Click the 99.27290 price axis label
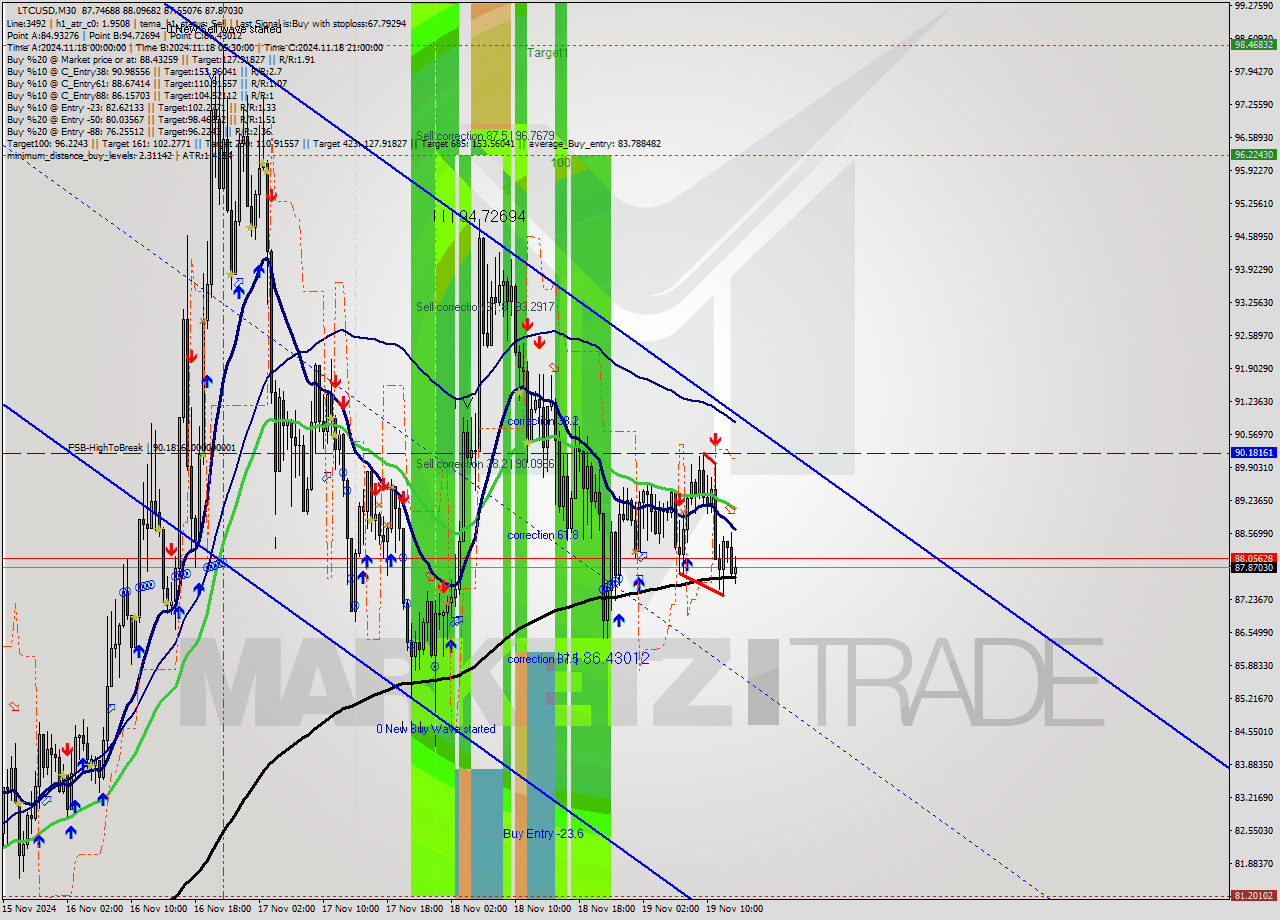1280x920 pixels. [x=1253, y=6]
